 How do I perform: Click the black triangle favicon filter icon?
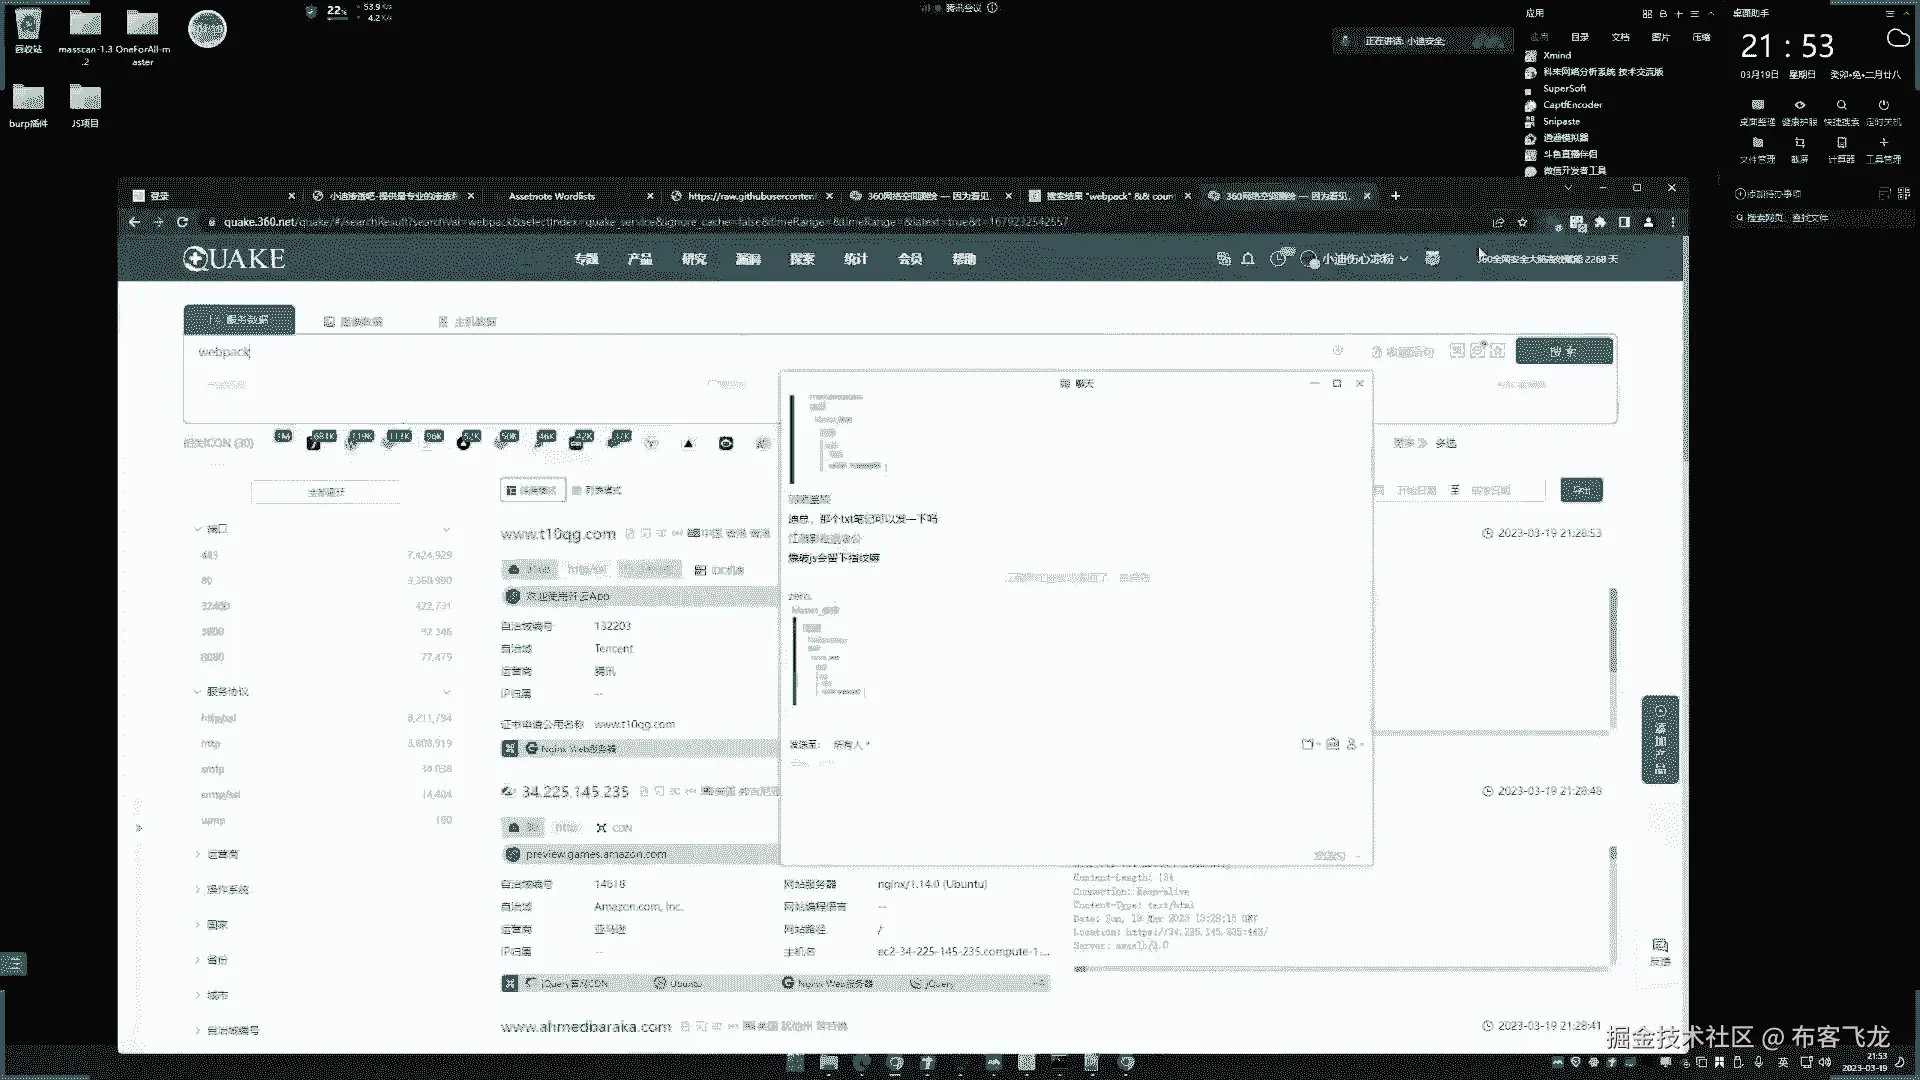coord(688,443)
